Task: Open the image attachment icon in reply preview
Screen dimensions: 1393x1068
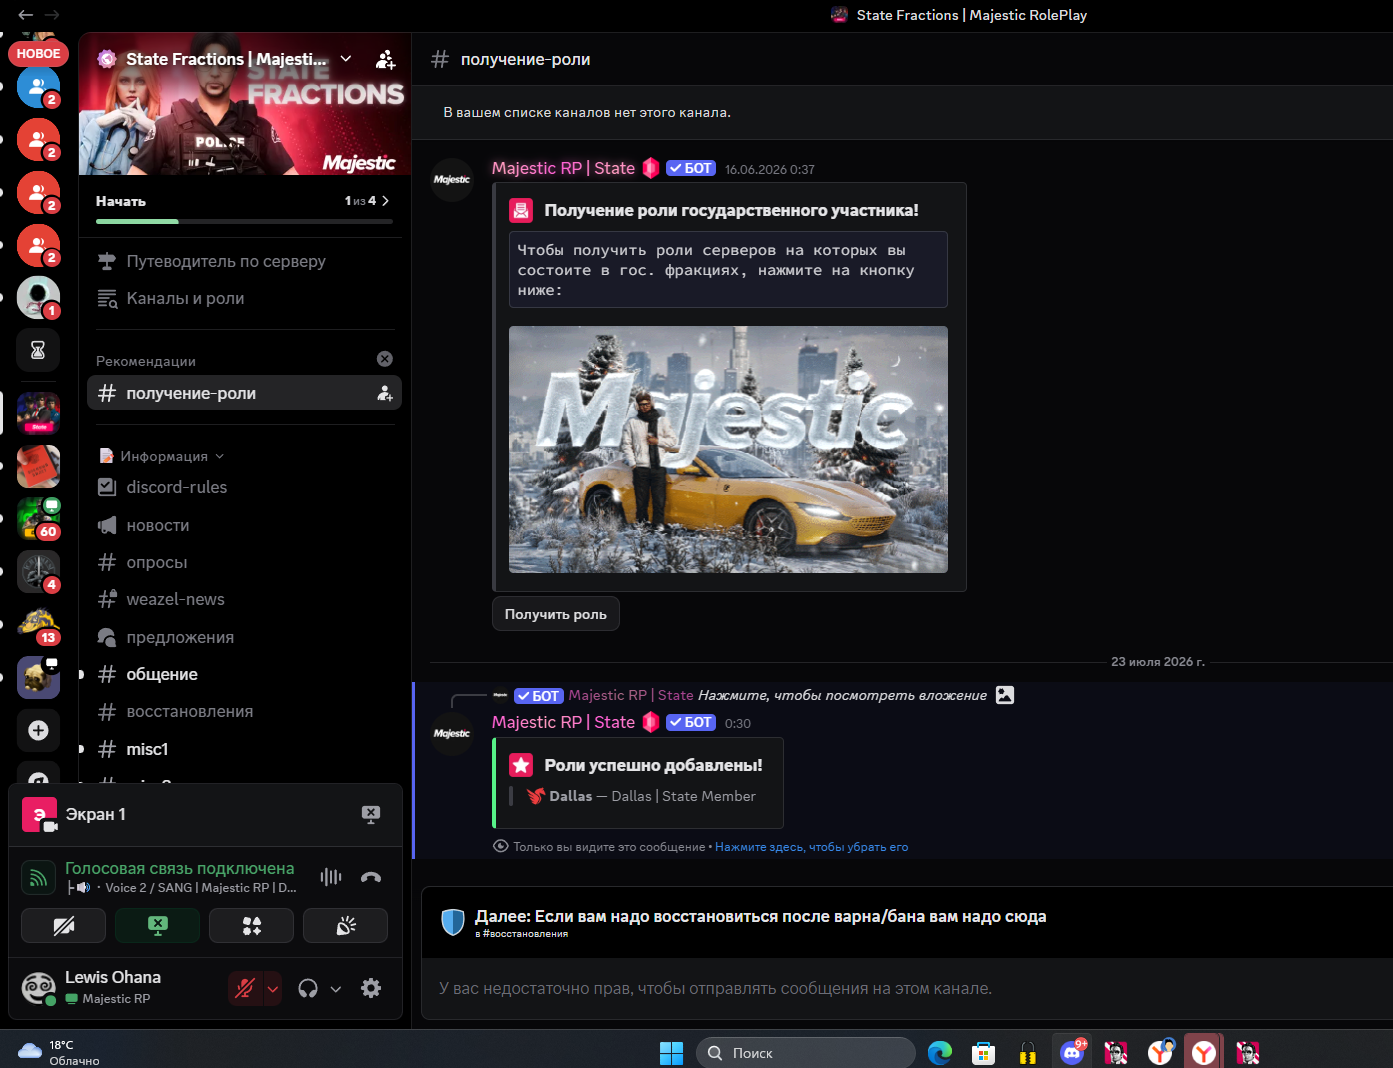Action: [x=1005, y=695]
